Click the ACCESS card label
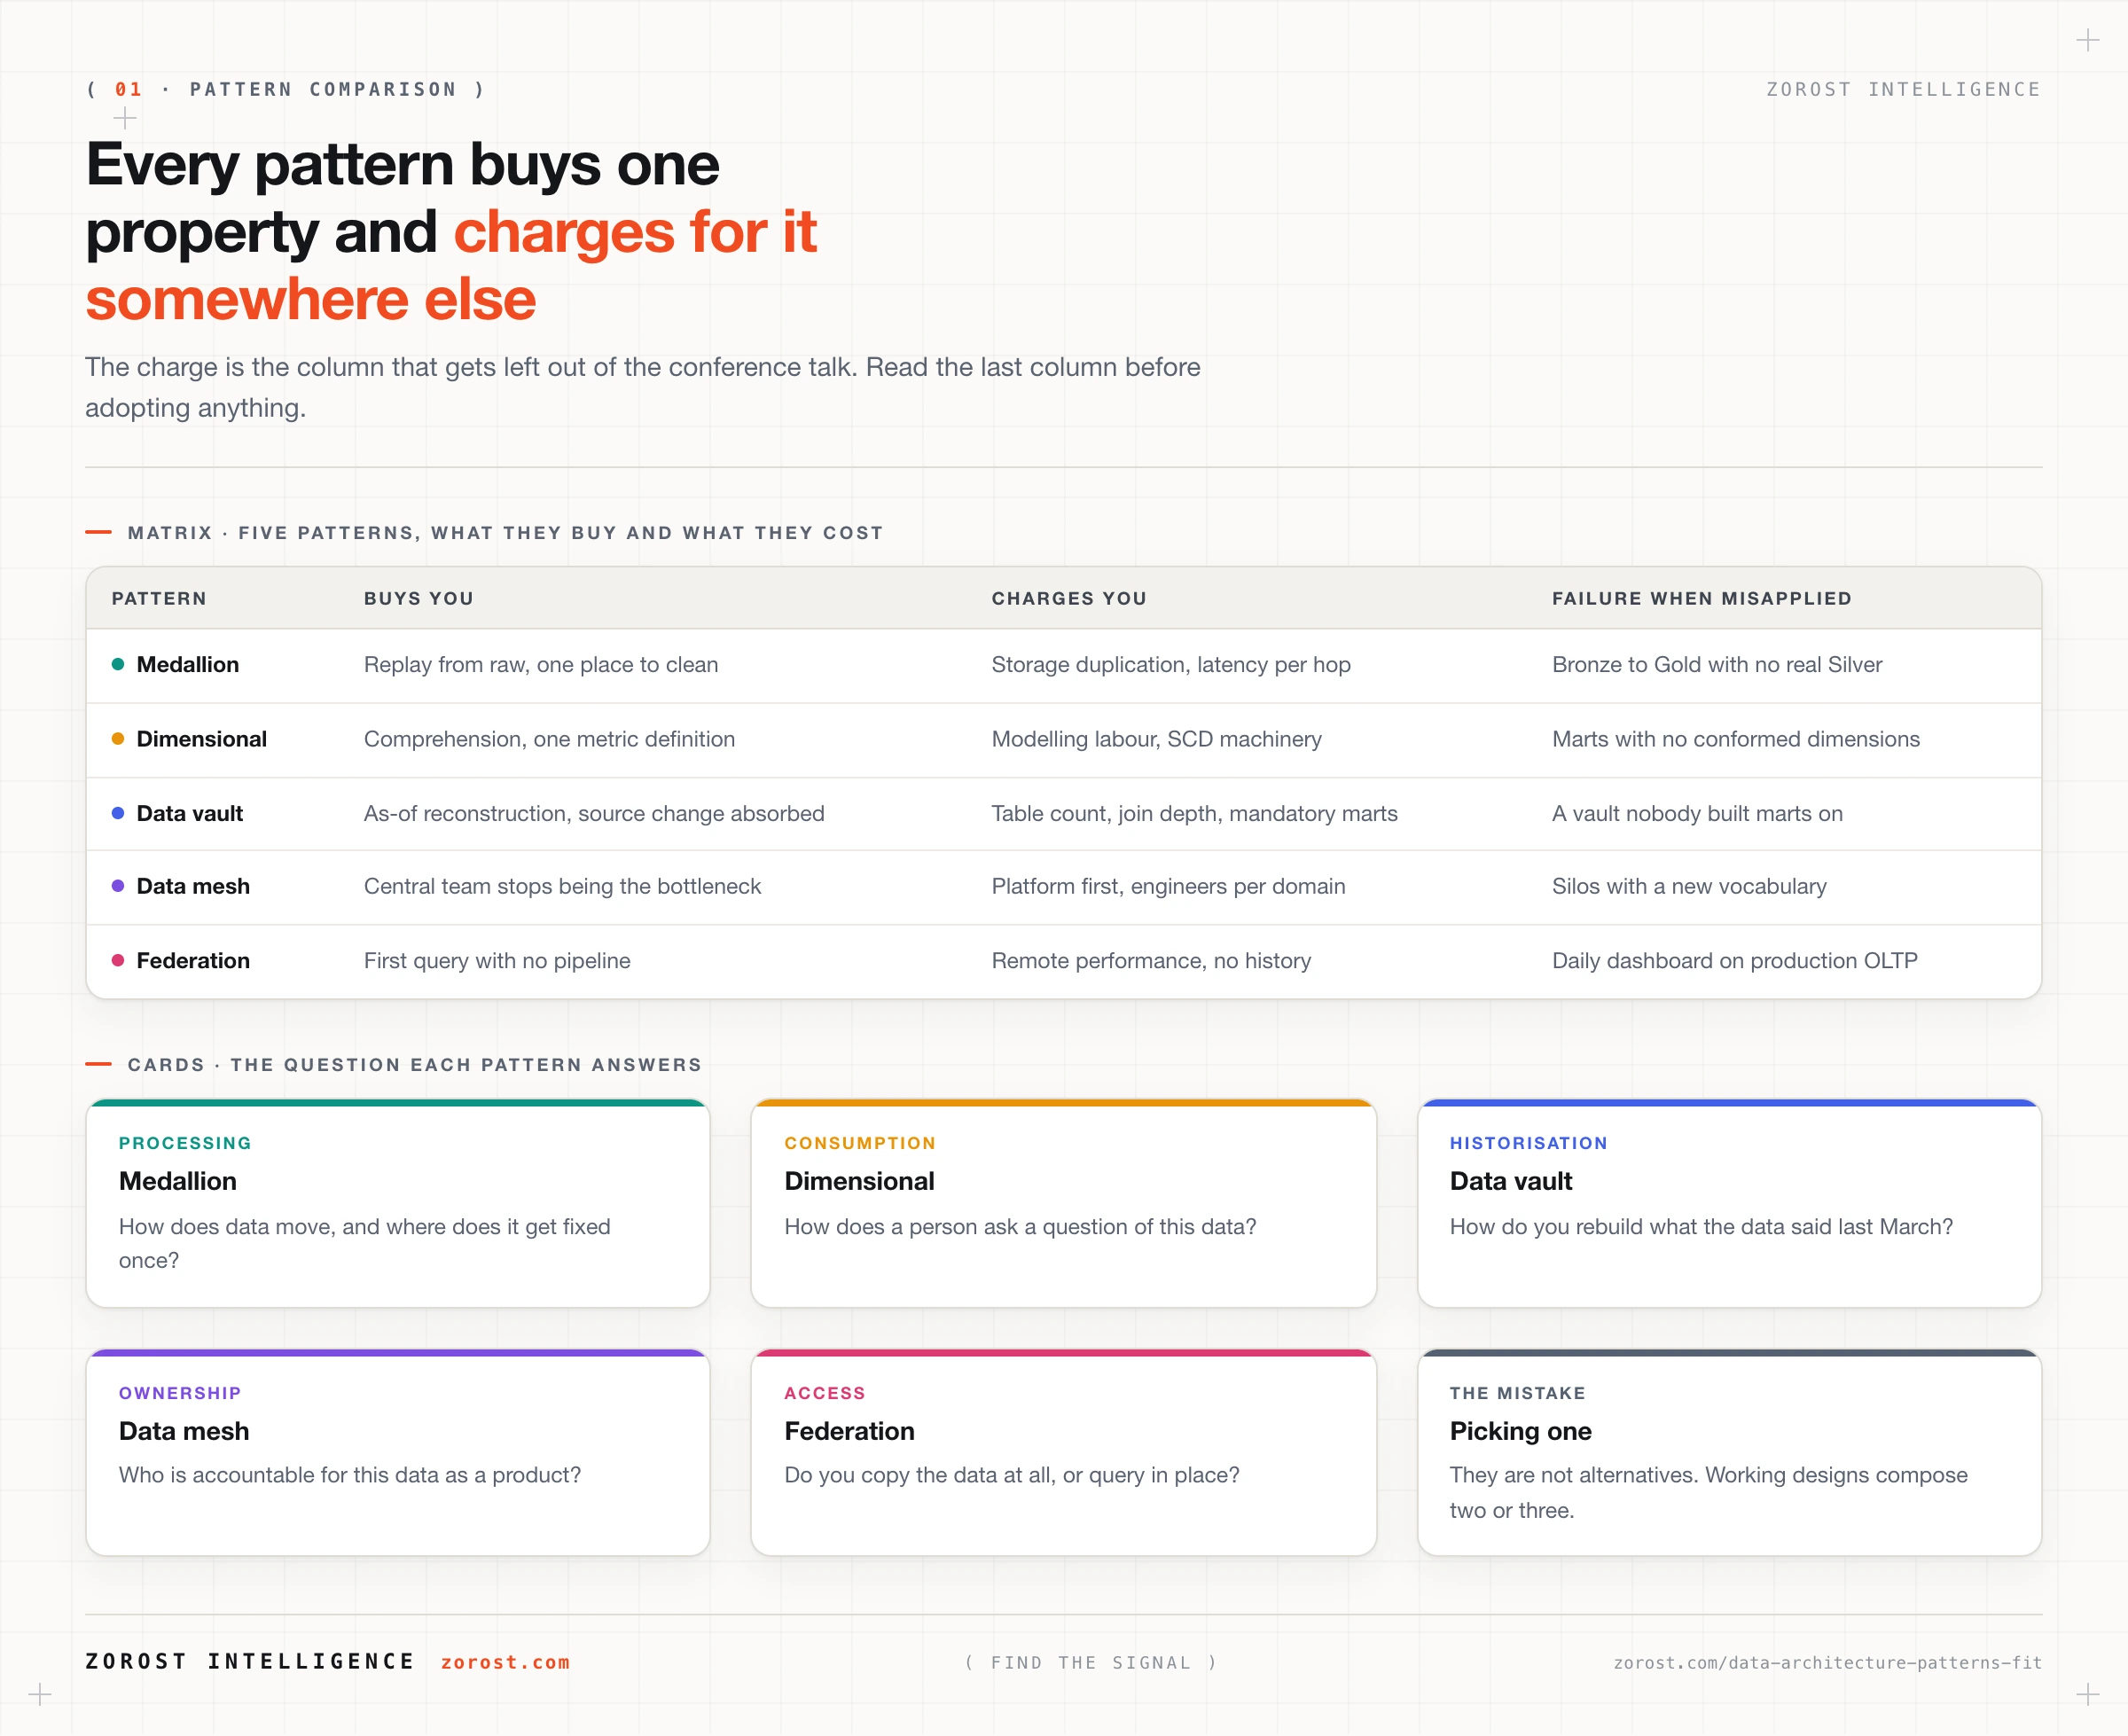 pos(824,1393)
